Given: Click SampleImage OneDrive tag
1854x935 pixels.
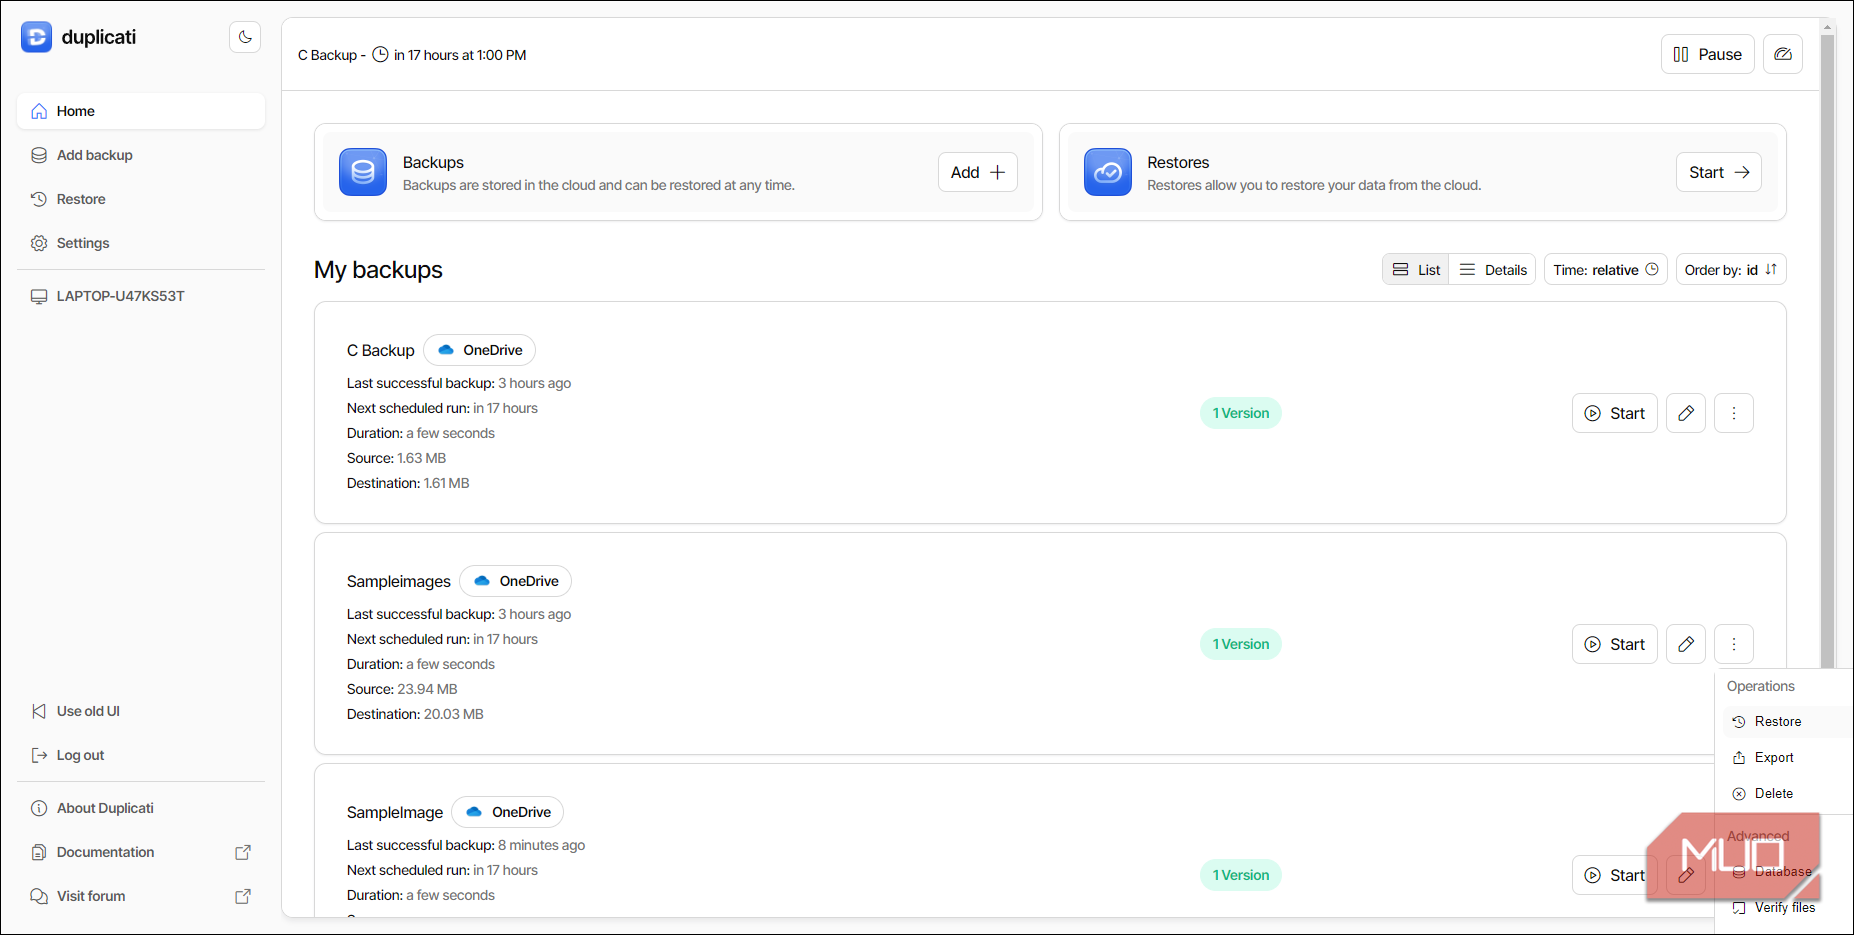Looking at the screenshot, I should pos(508,812).
